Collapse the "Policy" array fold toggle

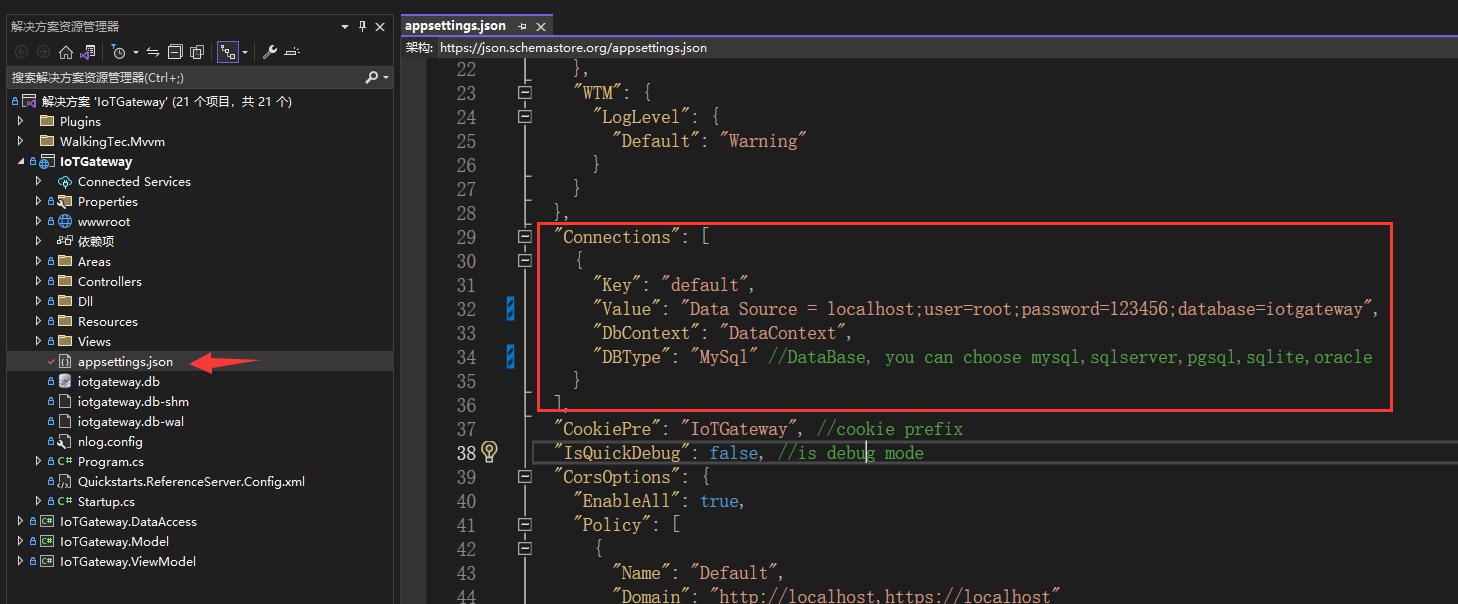click(x=524, y=525)
